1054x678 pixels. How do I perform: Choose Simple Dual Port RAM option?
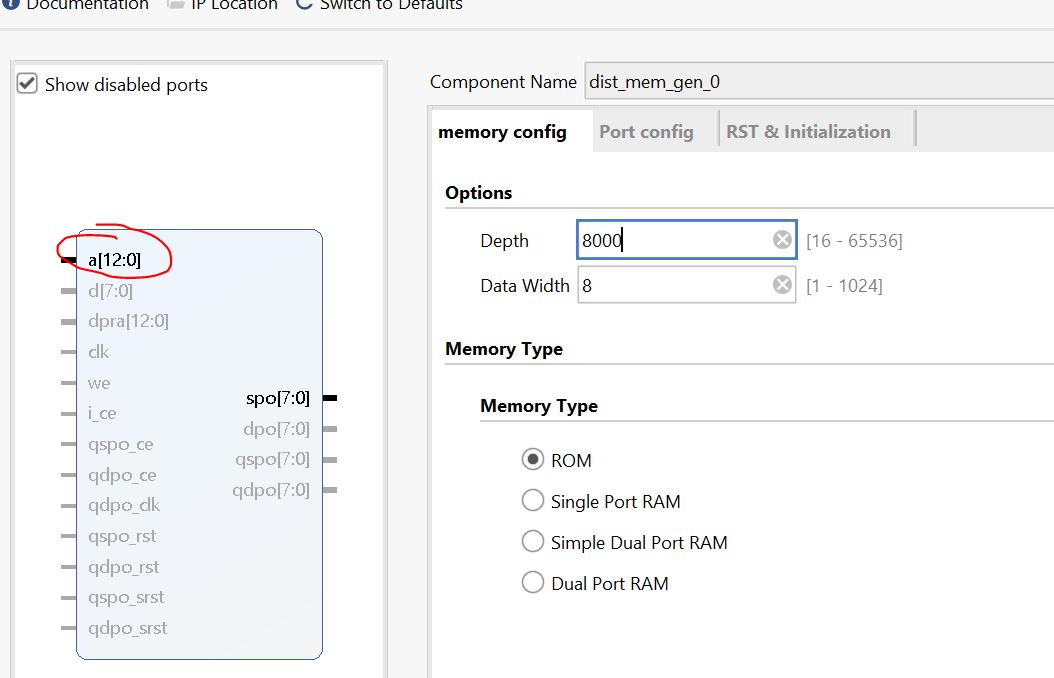(x=533, y=542)
